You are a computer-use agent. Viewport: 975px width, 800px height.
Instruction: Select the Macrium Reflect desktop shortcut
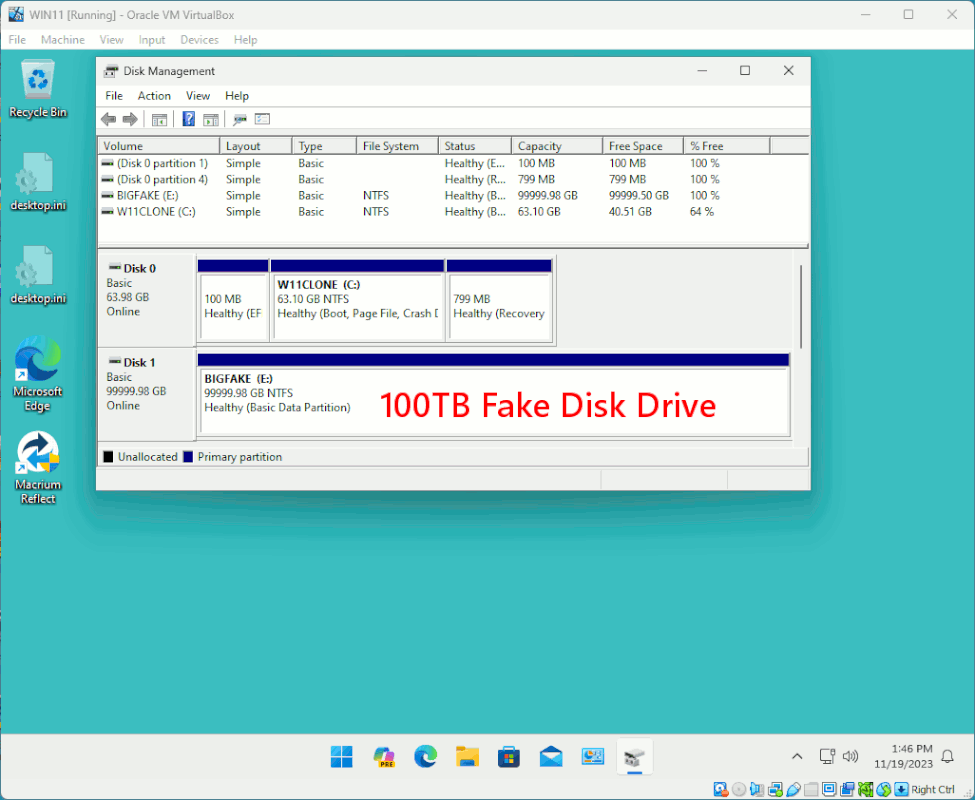click(x=38, y=468)
